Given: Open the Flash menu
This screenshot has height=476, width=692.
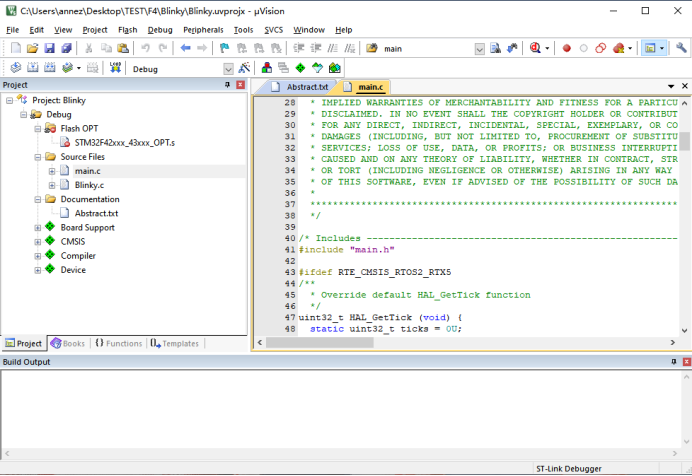Looking at the screenshot, I should tap(127, 30).
